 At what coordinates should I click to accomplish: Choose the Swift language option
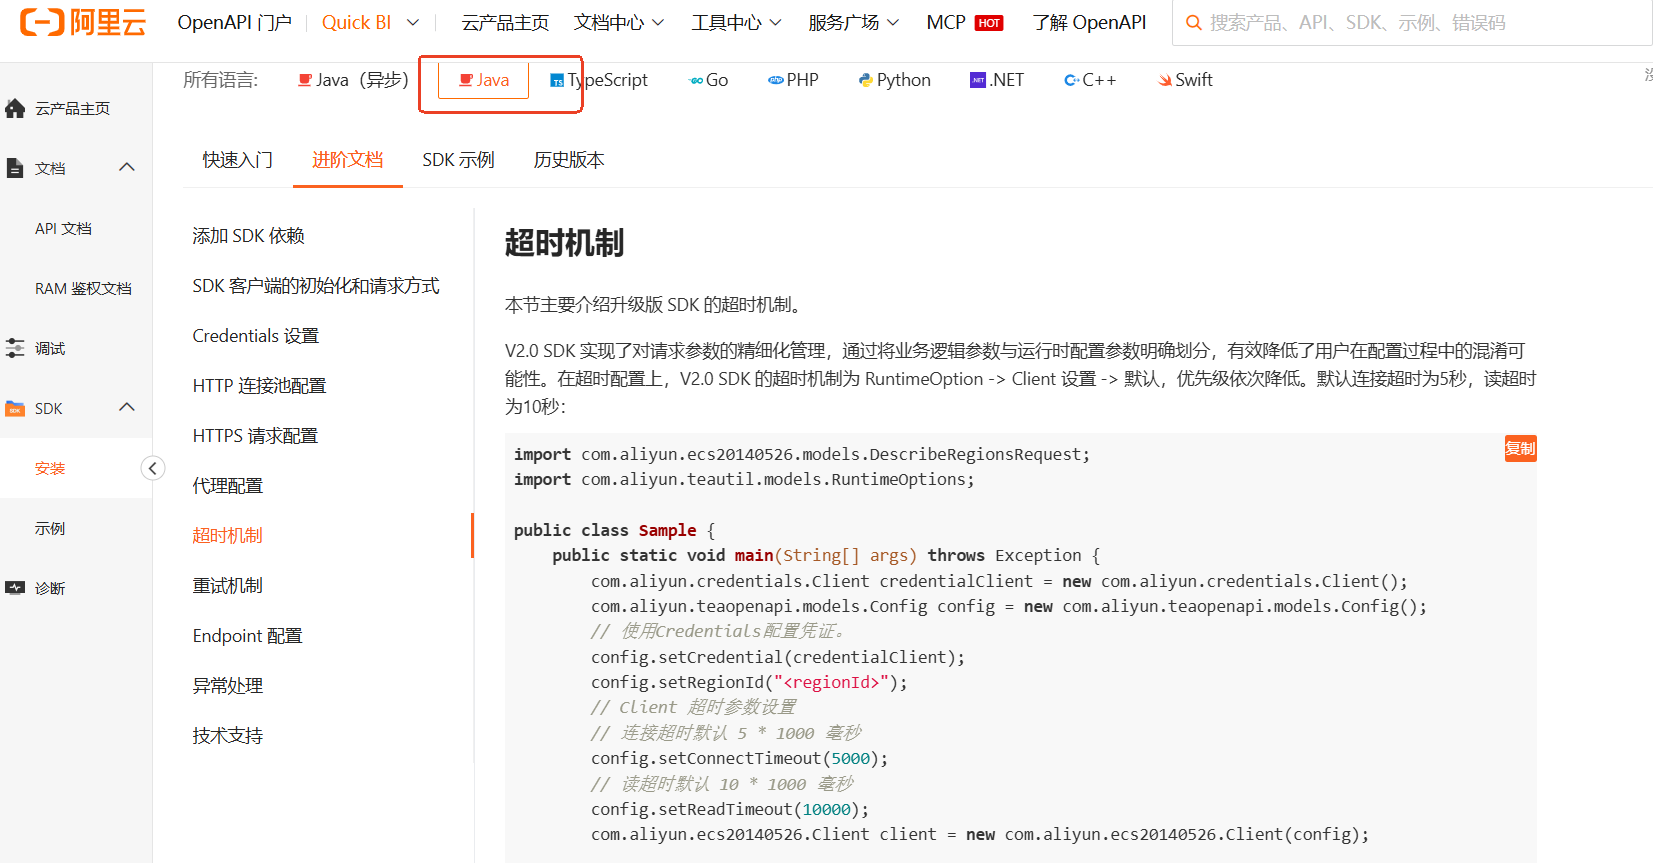[x=1185, y=80]
